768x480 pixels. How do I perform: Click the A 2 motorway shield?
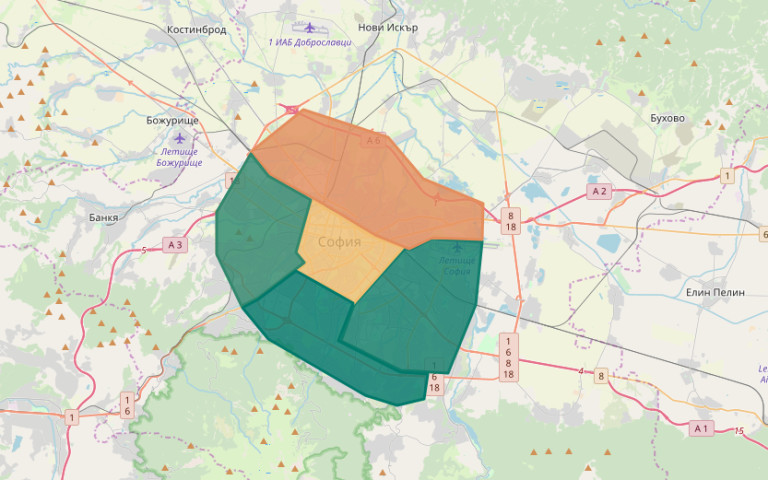click(x=599, y=191)
